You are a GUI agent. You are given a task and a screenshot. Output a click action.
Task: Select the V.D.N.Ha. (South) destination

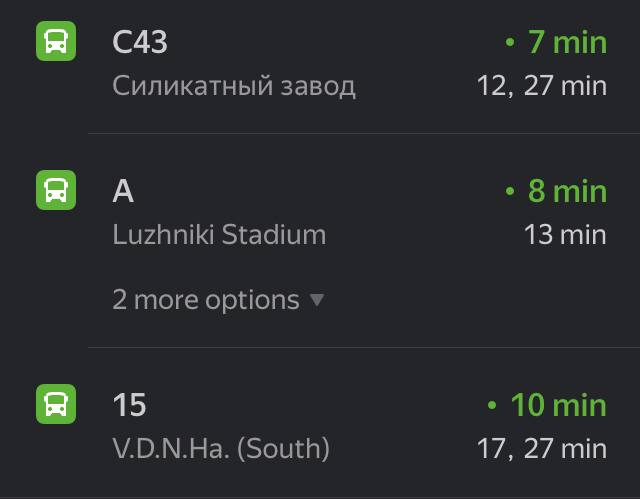click(x=221, y=449)
